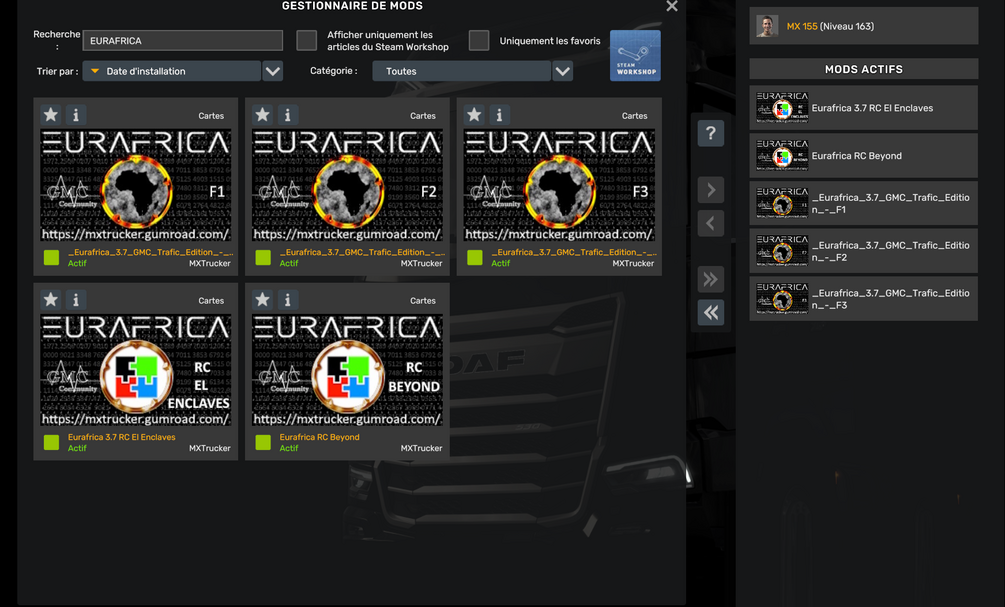Toggle green active square of RC Beyond

point(263,442)
